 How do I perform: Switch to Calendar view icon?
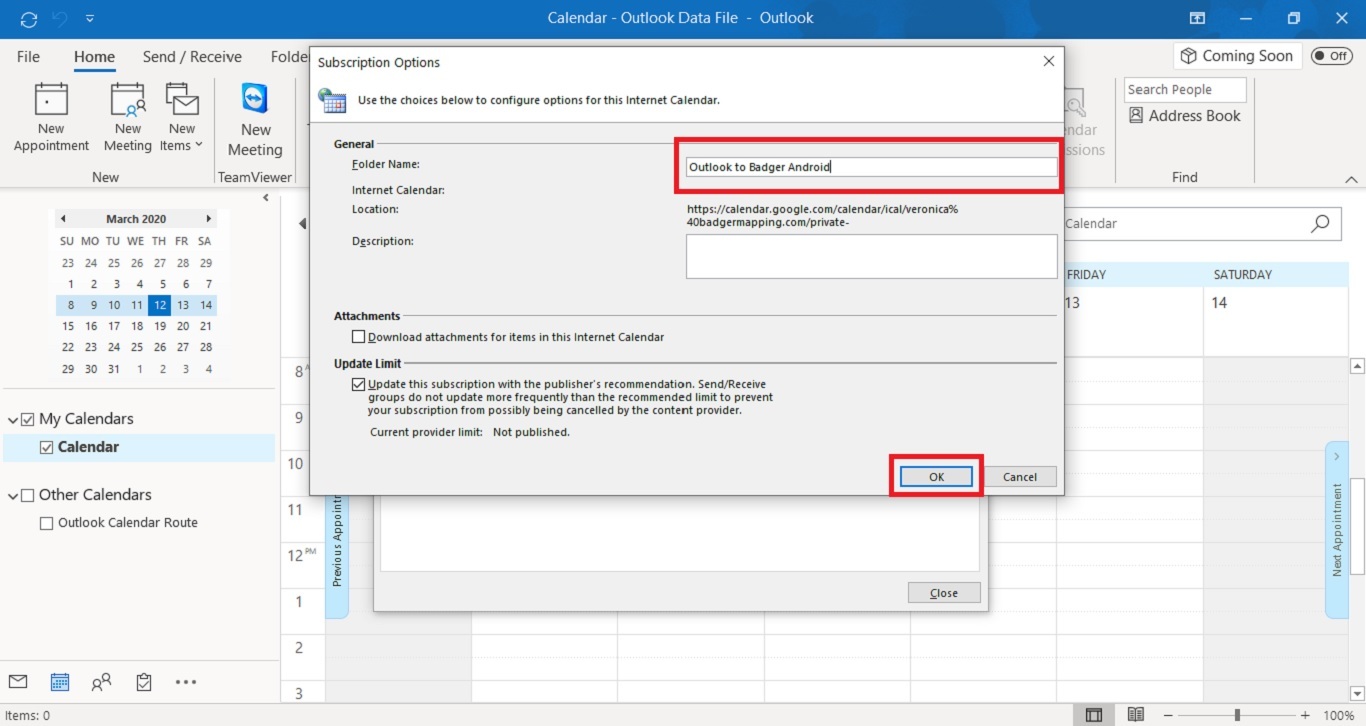(x=60, y=682)
